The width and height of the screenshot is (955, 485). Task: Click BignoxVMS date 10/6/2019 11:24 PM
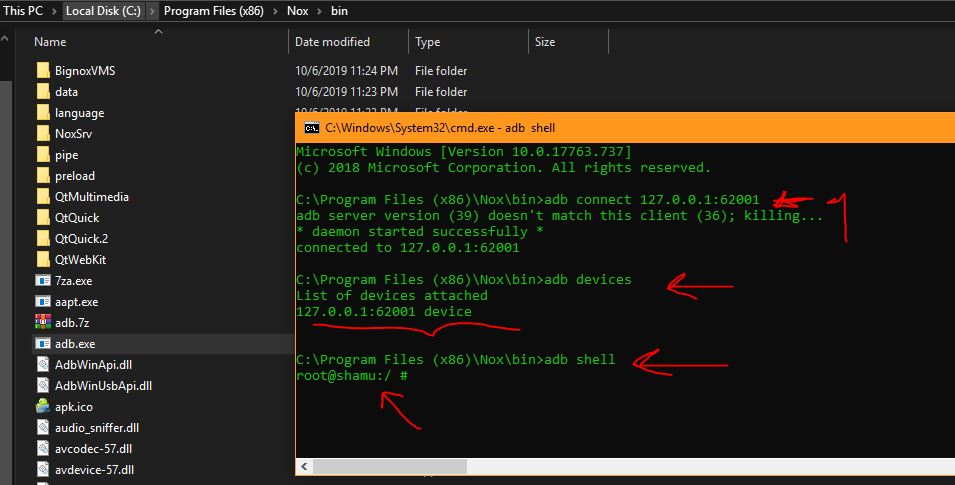coord(346,71)
